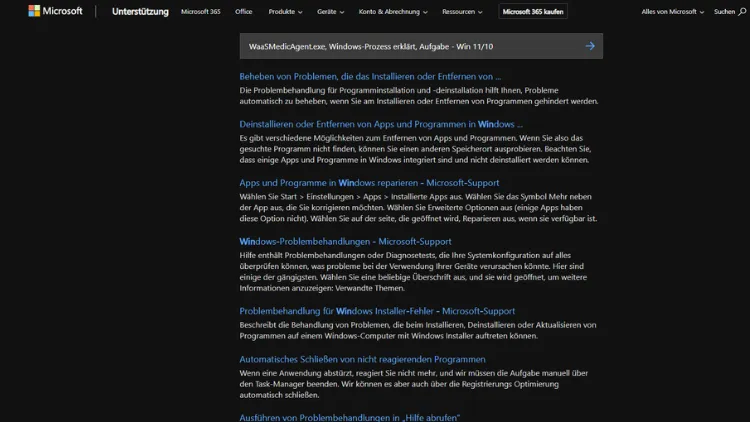Expand the Ressourcen dropdown menu
This screenshot has width=750, height=422.
coord(462,11)
